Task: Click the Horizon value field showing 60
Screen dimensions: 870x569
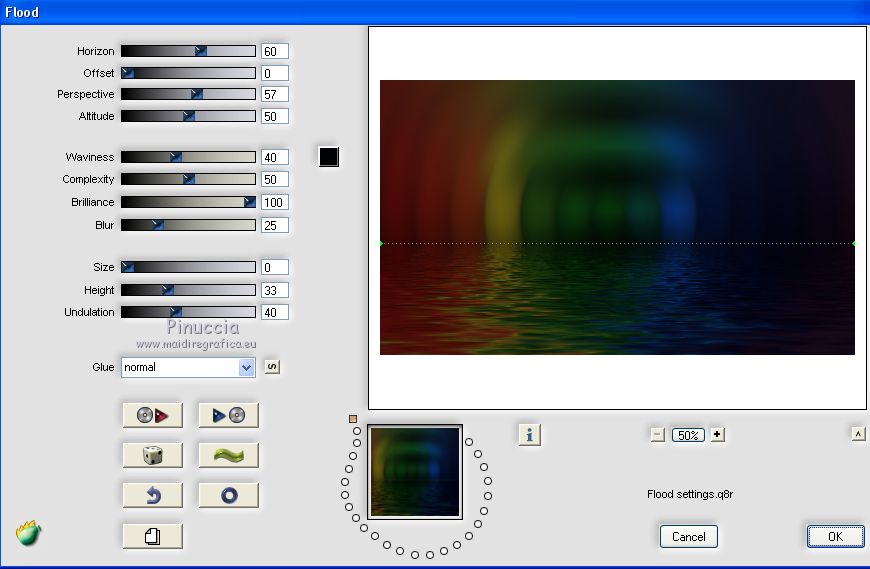Action: tap(275, 51)
